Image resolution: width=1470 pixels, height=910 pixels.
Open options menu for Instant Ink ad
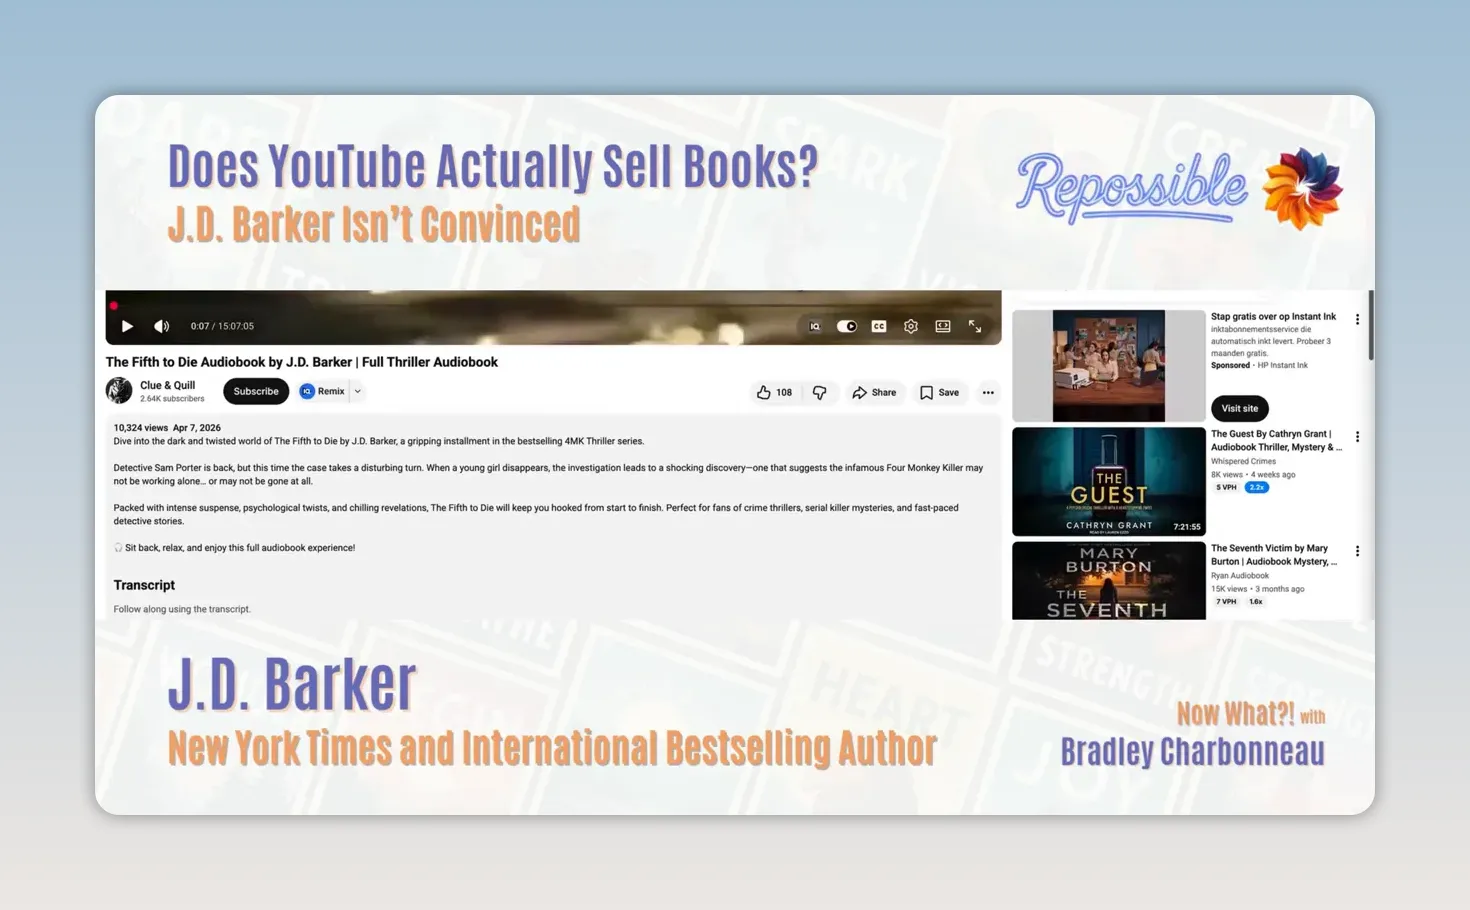click(x=1357, y=319)
